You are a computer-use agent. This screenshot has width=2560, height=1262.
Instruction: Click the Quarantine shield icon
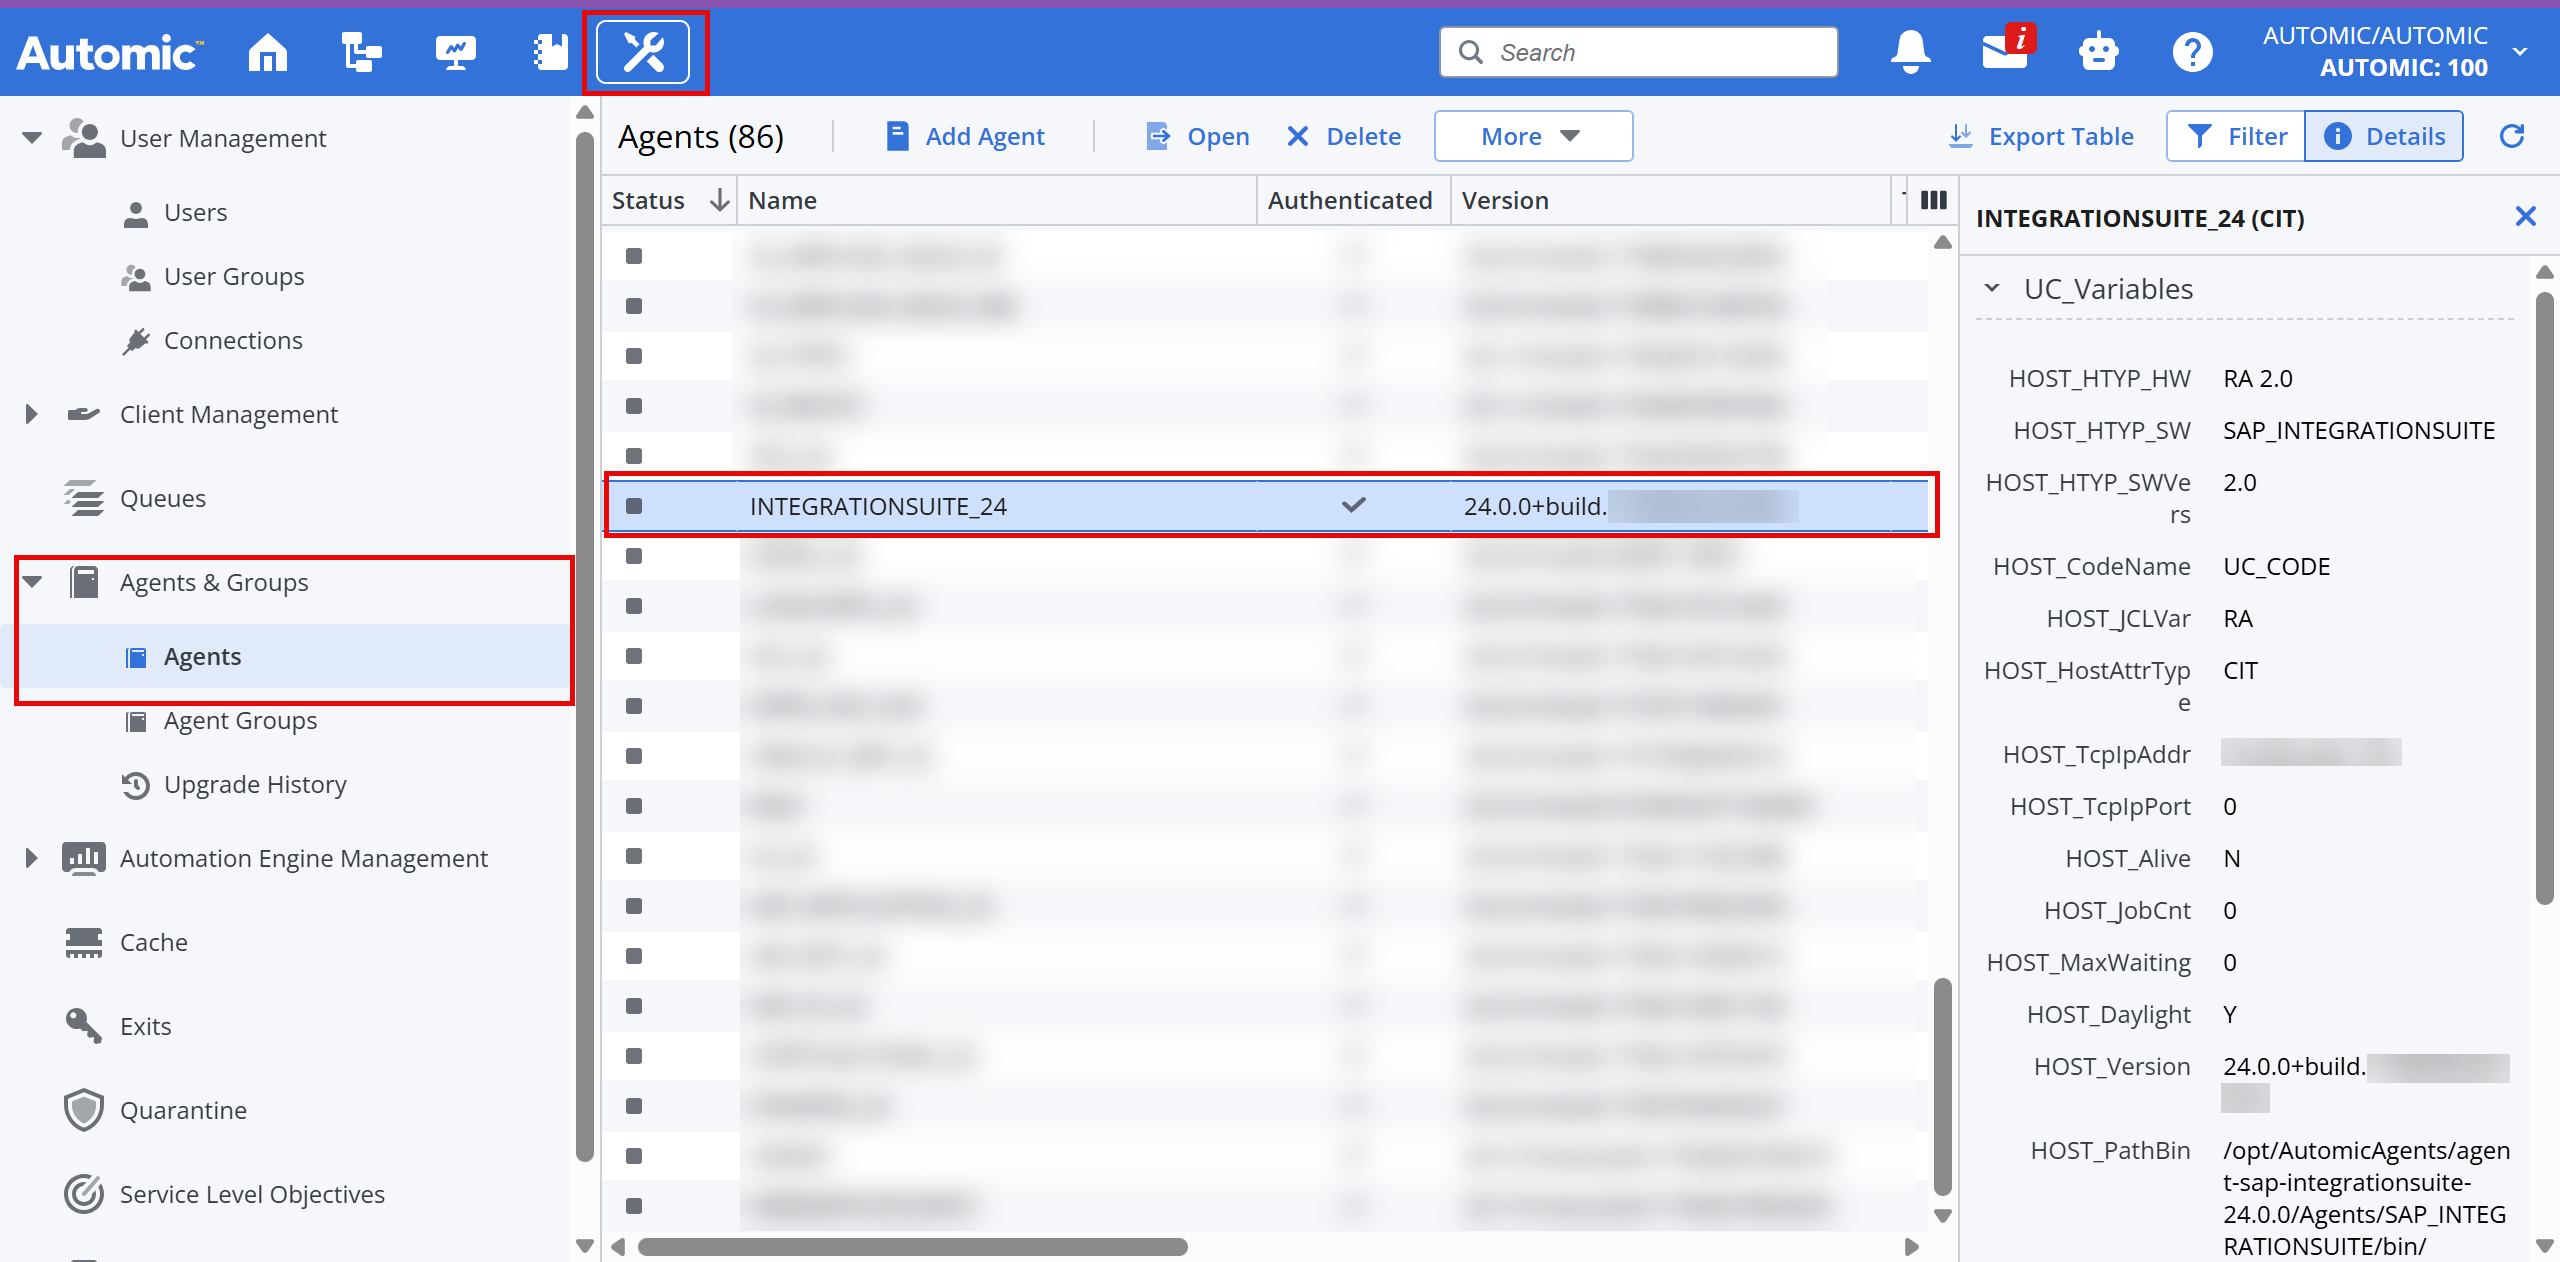point(84,1110)
